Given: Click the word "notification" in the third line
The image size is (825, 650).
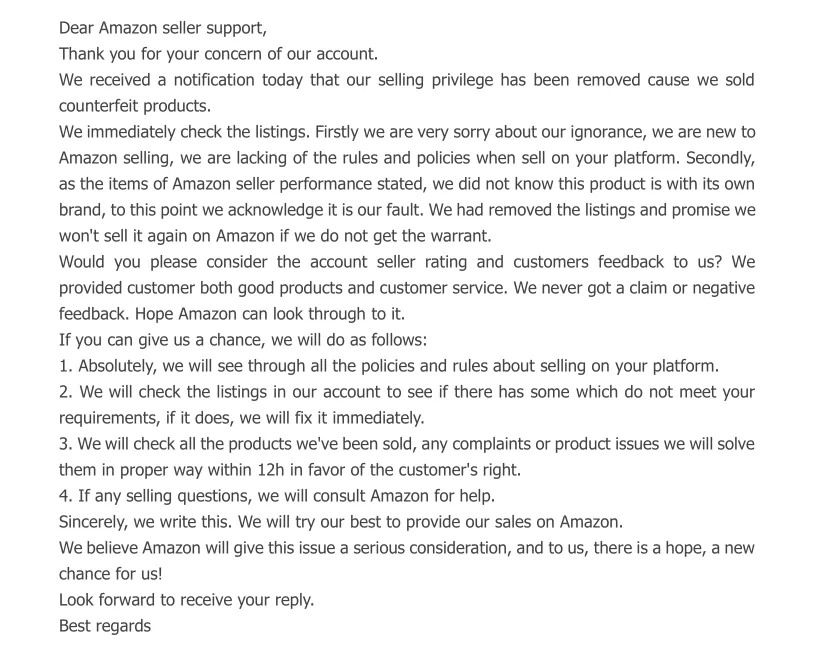Looking at the screenshot, I should (x=214, y=80).
